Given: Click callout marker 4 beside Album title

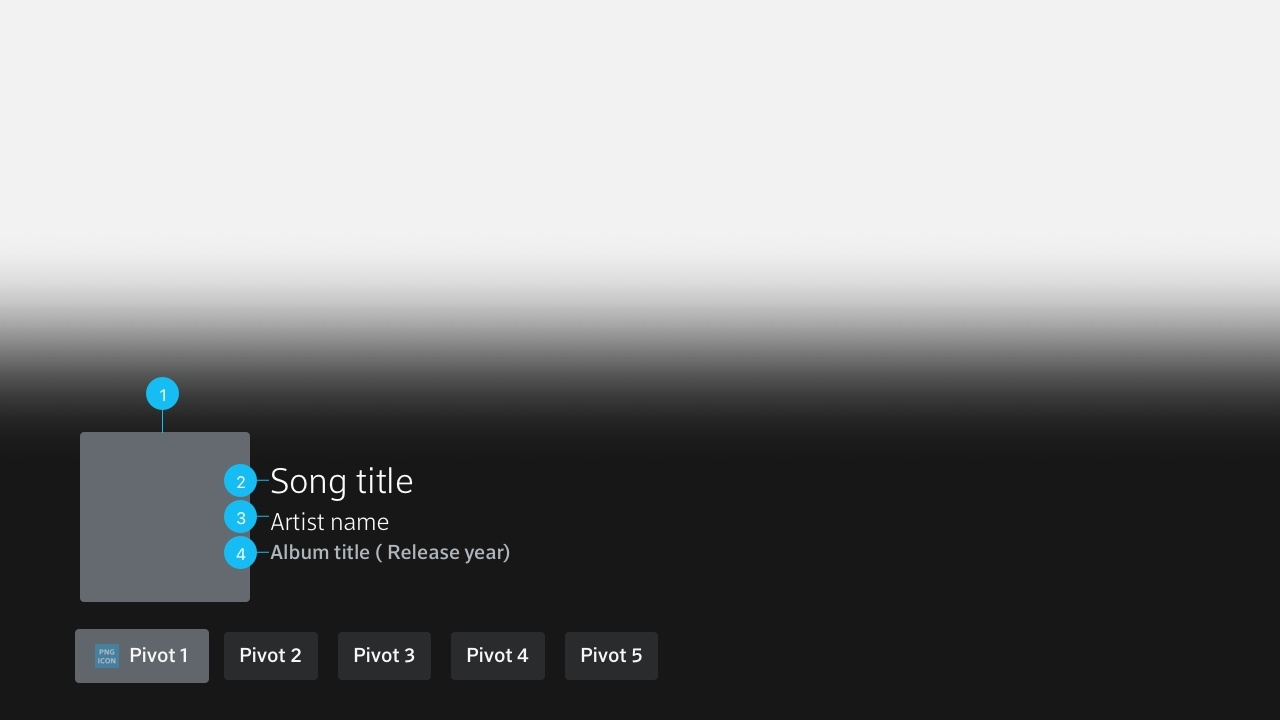Looking at the screenshot, I should (x=240, y=553).
